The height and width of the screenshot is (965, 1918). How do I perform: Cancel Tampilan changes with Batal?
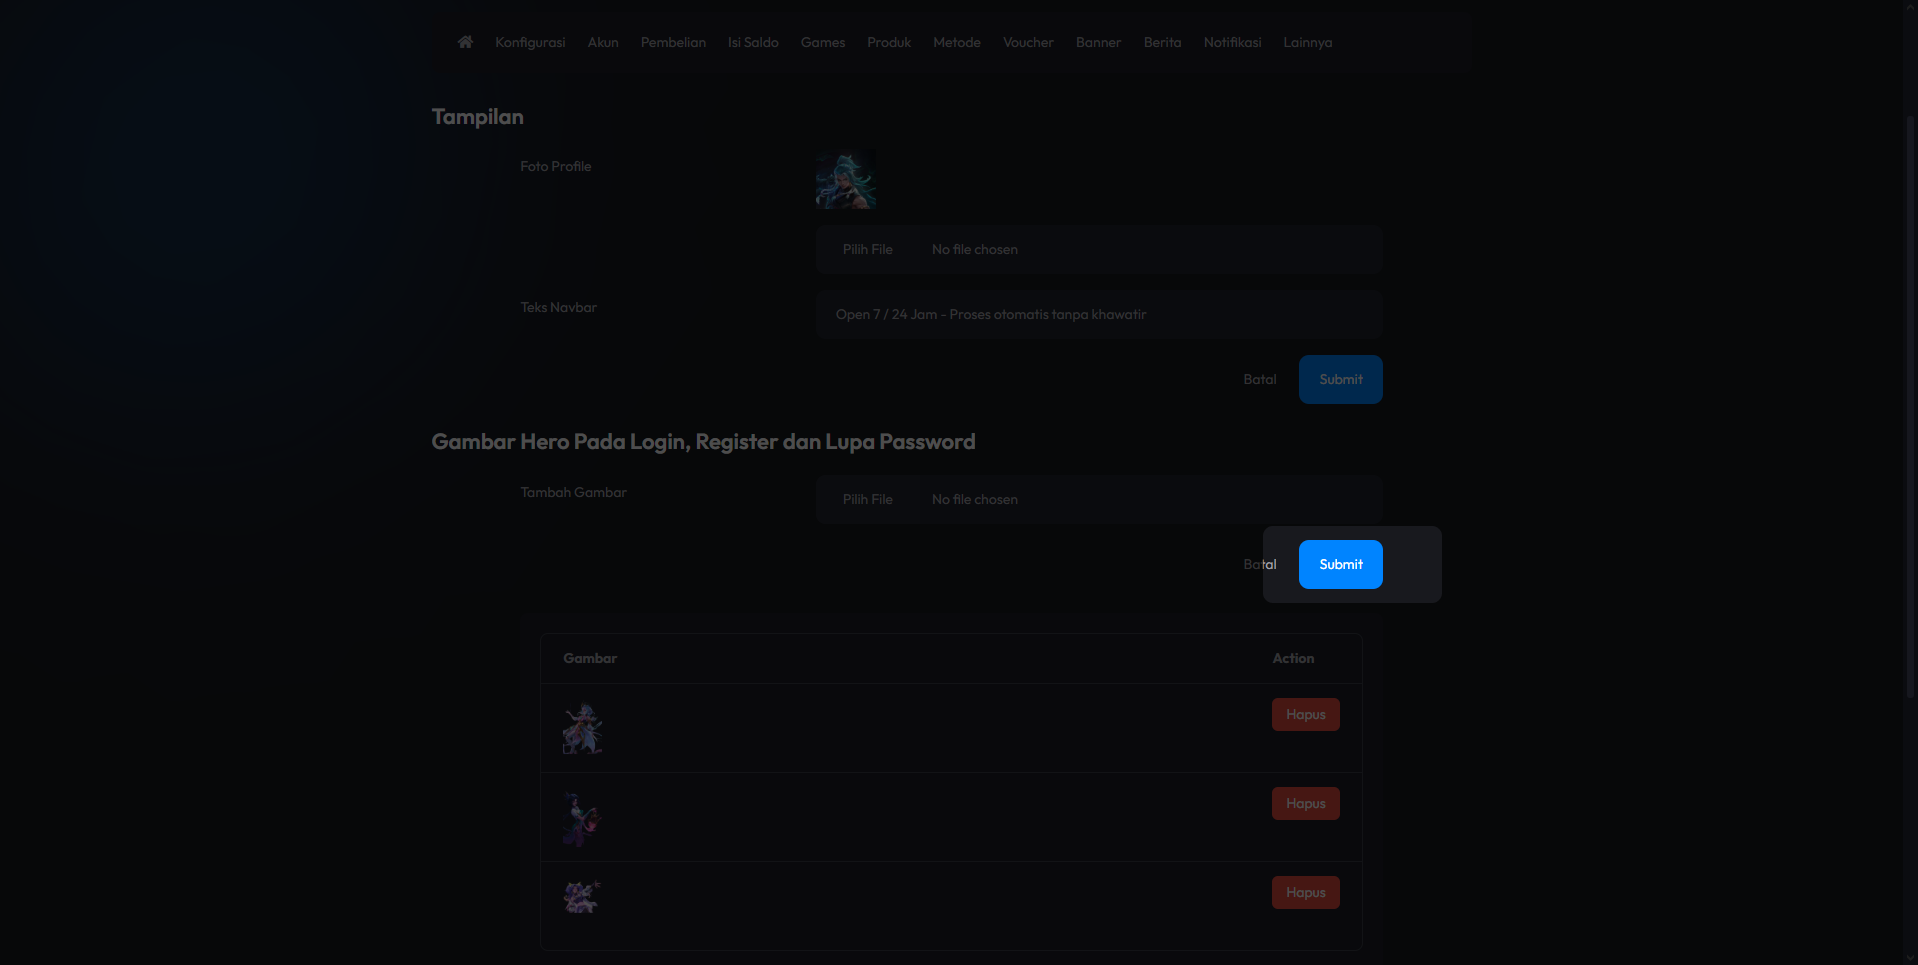coord(1260,379)
